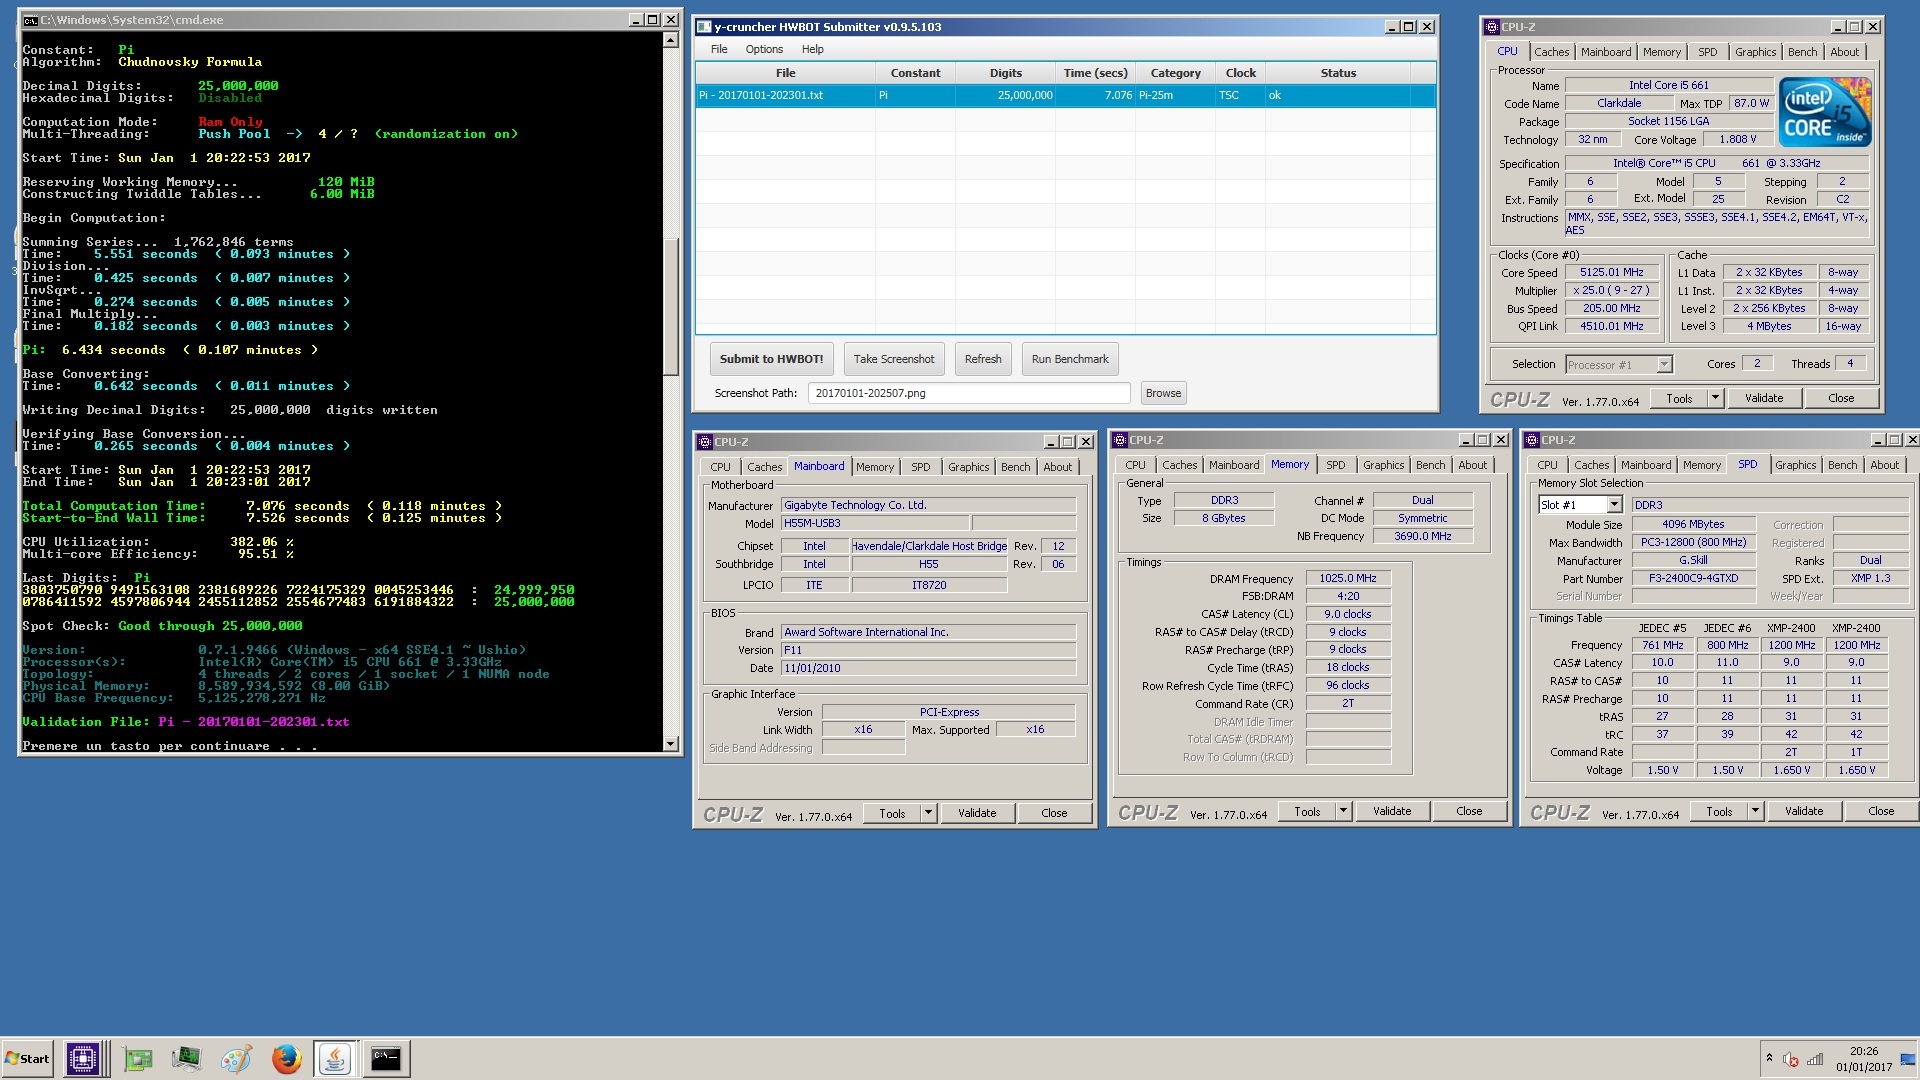The height and width of the screenshot is (1080, 1920).
Task: Click Tools button in top CPU-Z window
Action: point(1679,398)
